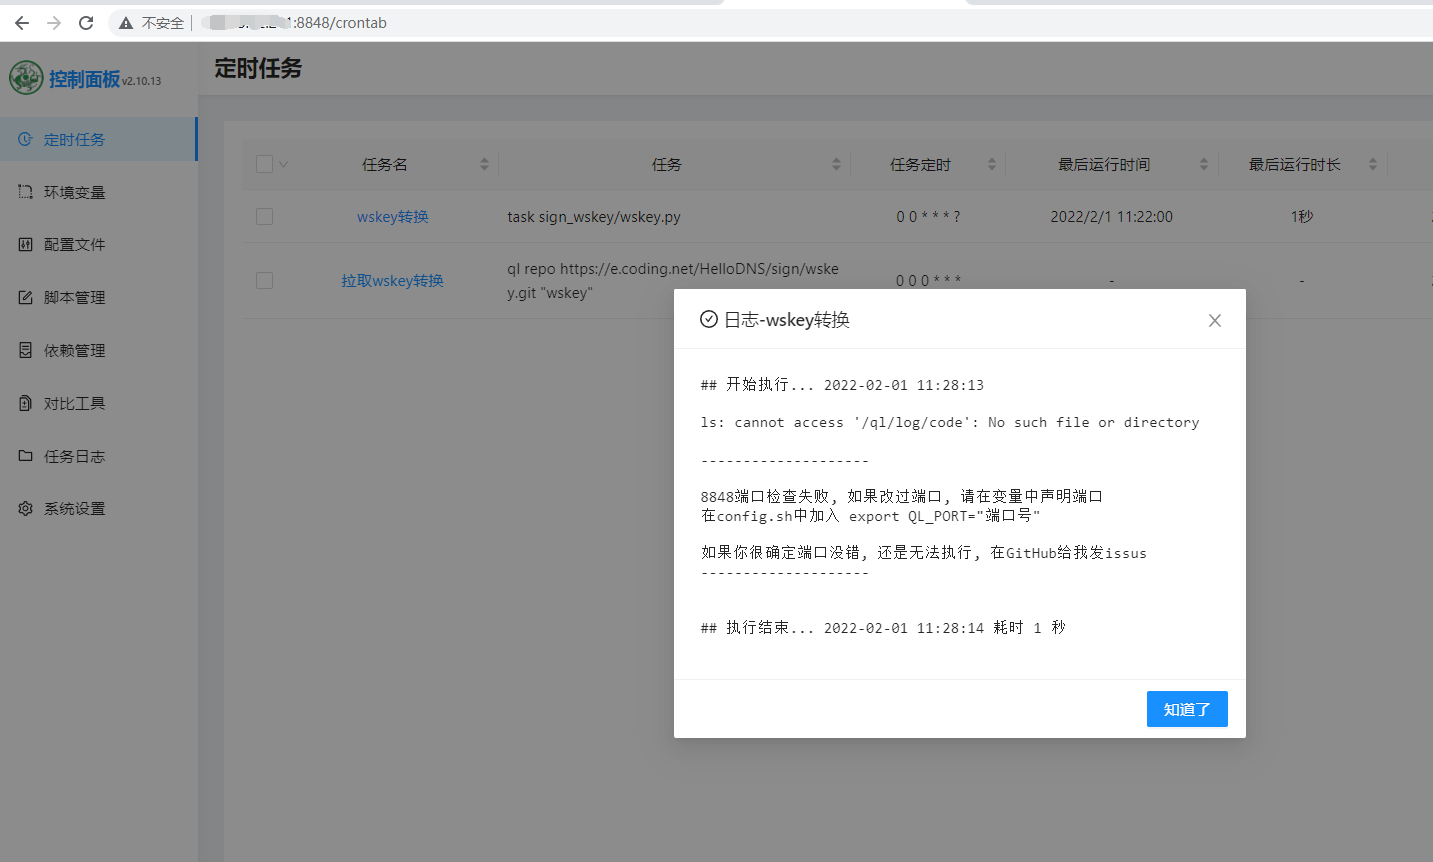This screenshot has width=1433, height=862.
Task: Open the 环境变量 menu entry
Action: tap(75, 191)
